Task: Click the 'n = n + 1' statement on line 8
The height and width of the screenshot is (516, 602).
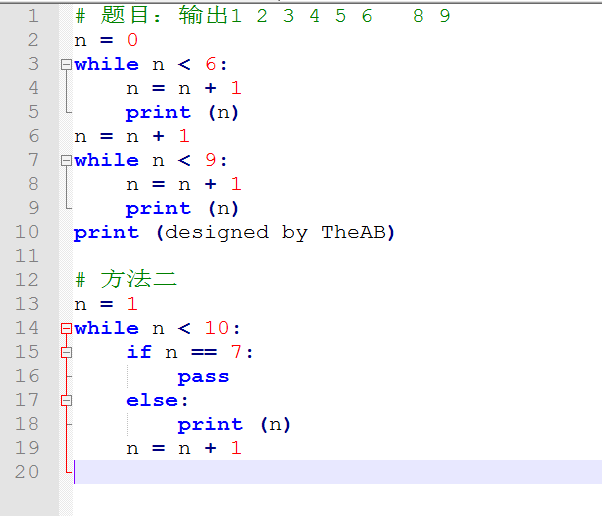Action: pos(184,184)
